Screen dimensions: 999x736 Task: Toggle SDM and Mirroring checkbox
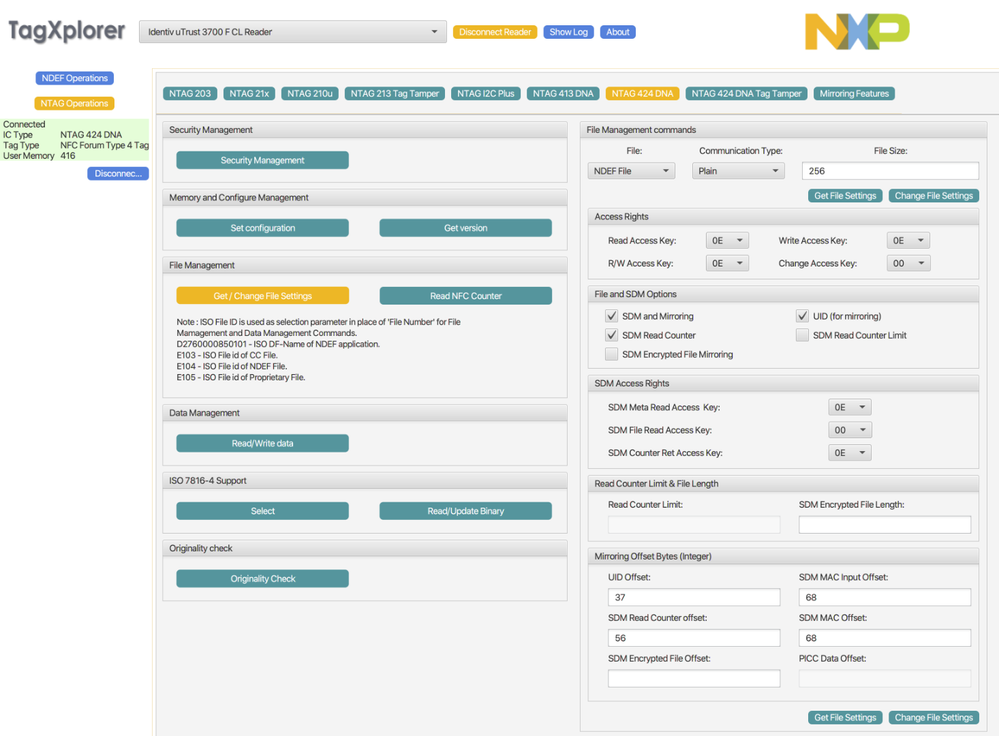coord(612,316)
